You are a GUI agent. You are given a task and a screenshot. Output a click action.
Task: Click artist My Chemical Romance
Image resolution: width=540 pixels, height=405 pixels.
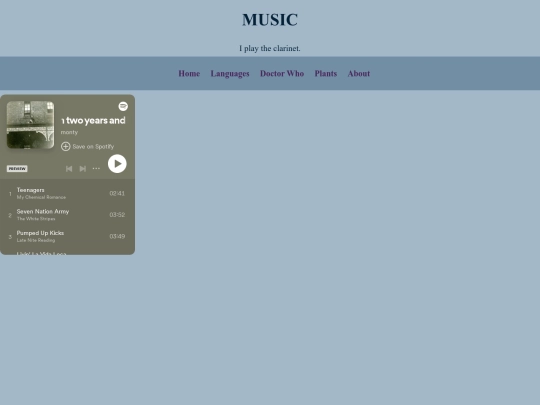click(x=41, y=197)
